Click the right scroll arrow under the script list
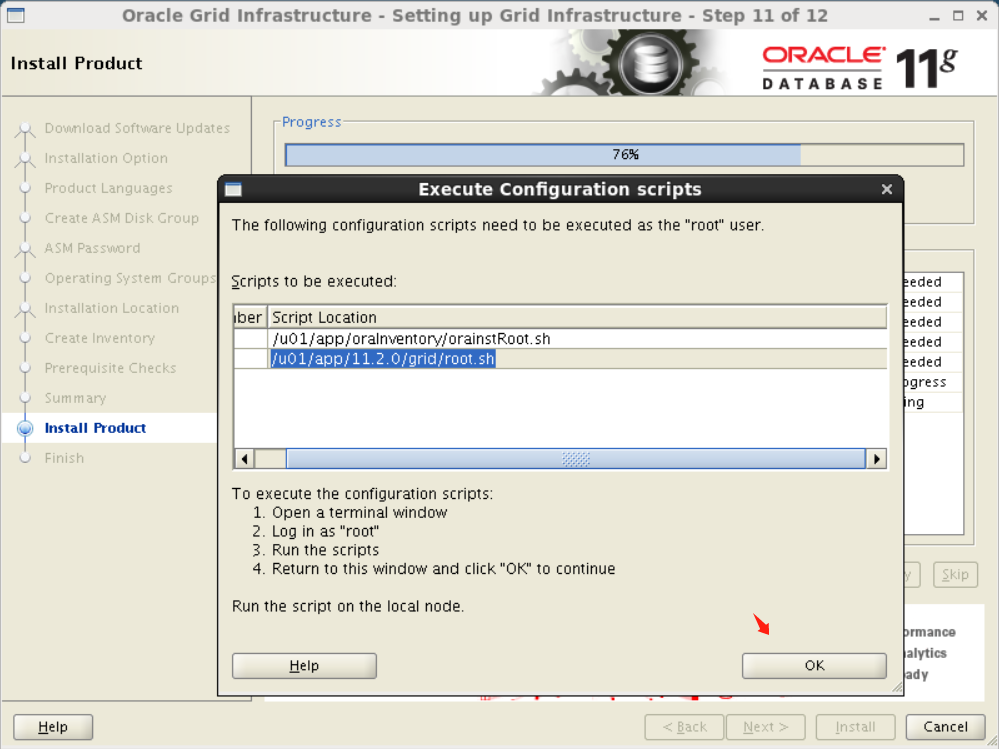The height and width of the screenshot is (749, 999). [877, 458]
